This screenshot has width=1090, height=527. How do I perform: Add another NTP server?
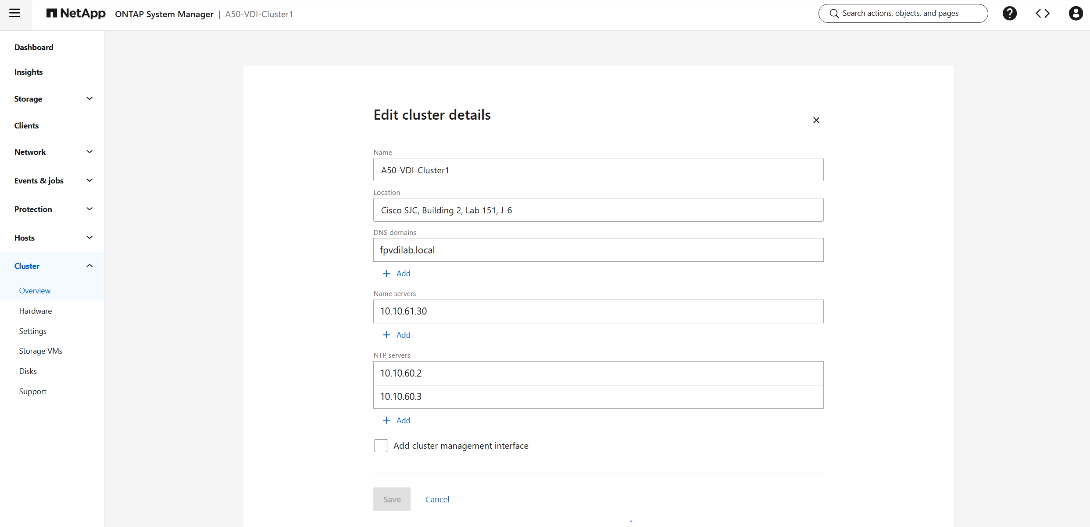point(396,421)
